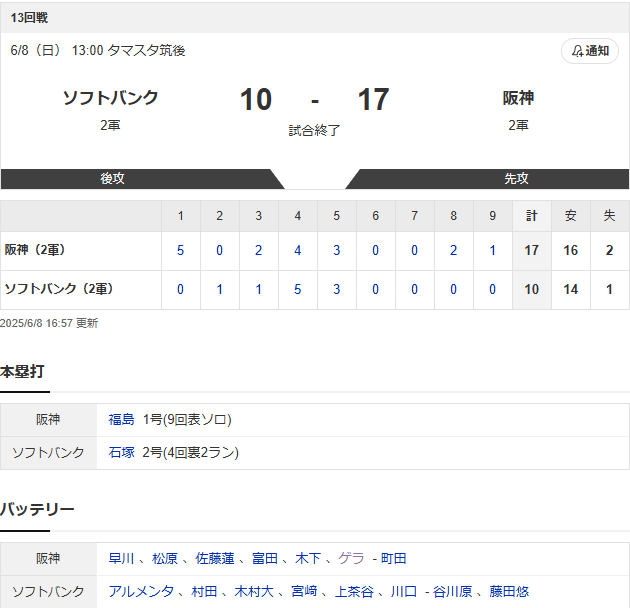Open ソフトバンク 9th inning score 0

(x=492, y=289)
